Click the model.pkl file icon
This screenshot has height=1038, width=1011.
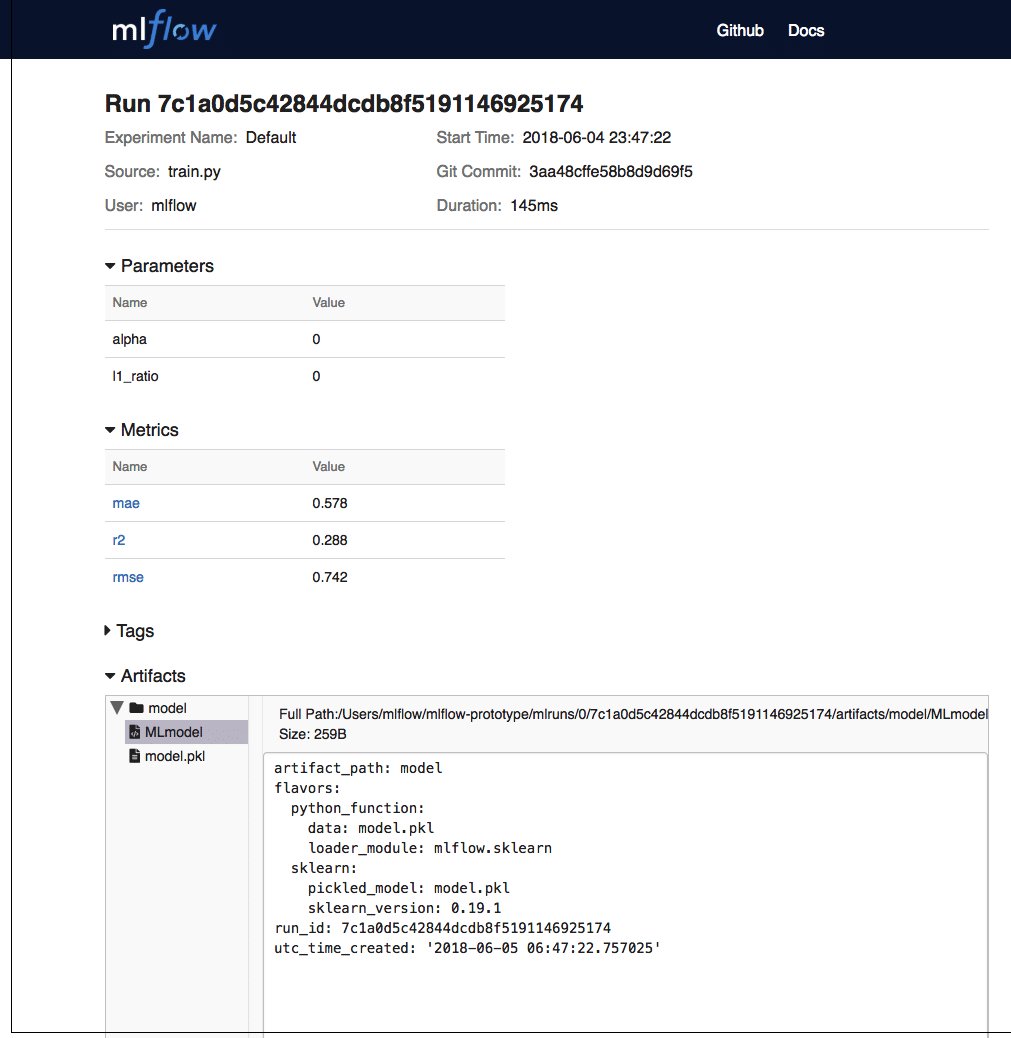click(135, 757)
